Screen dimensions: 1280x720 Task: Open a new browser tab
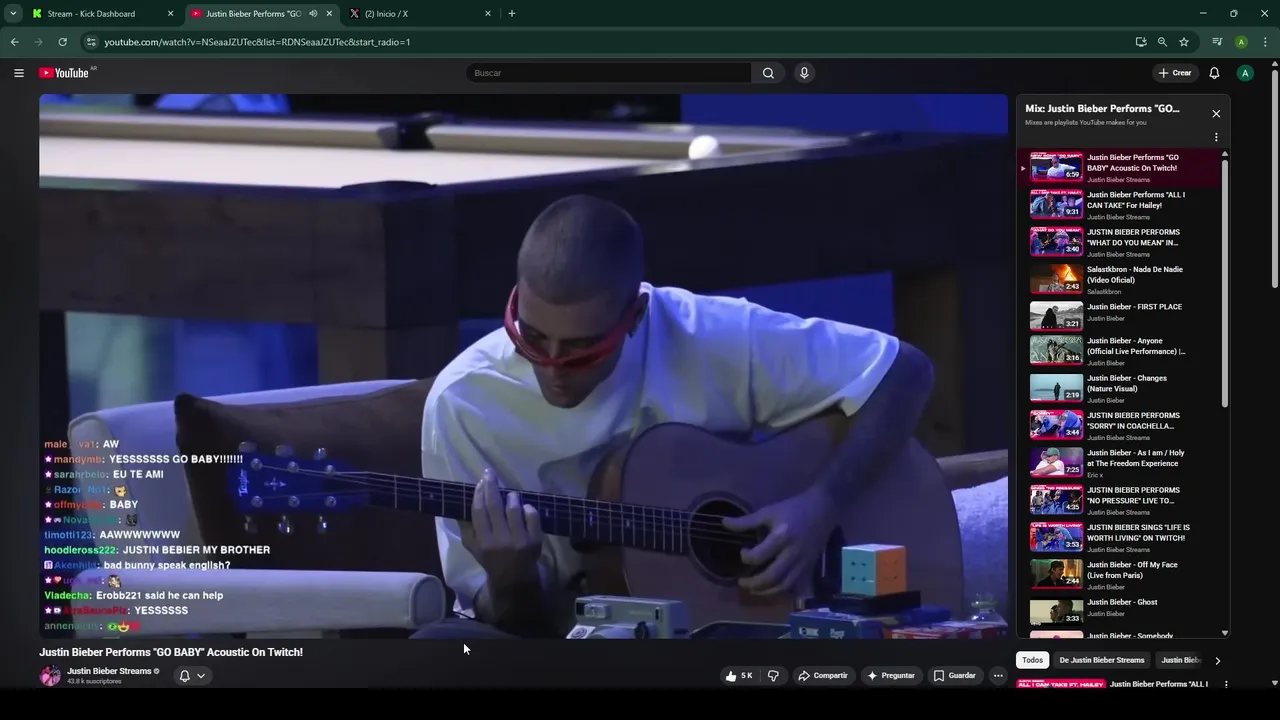[x=512, y=14]
